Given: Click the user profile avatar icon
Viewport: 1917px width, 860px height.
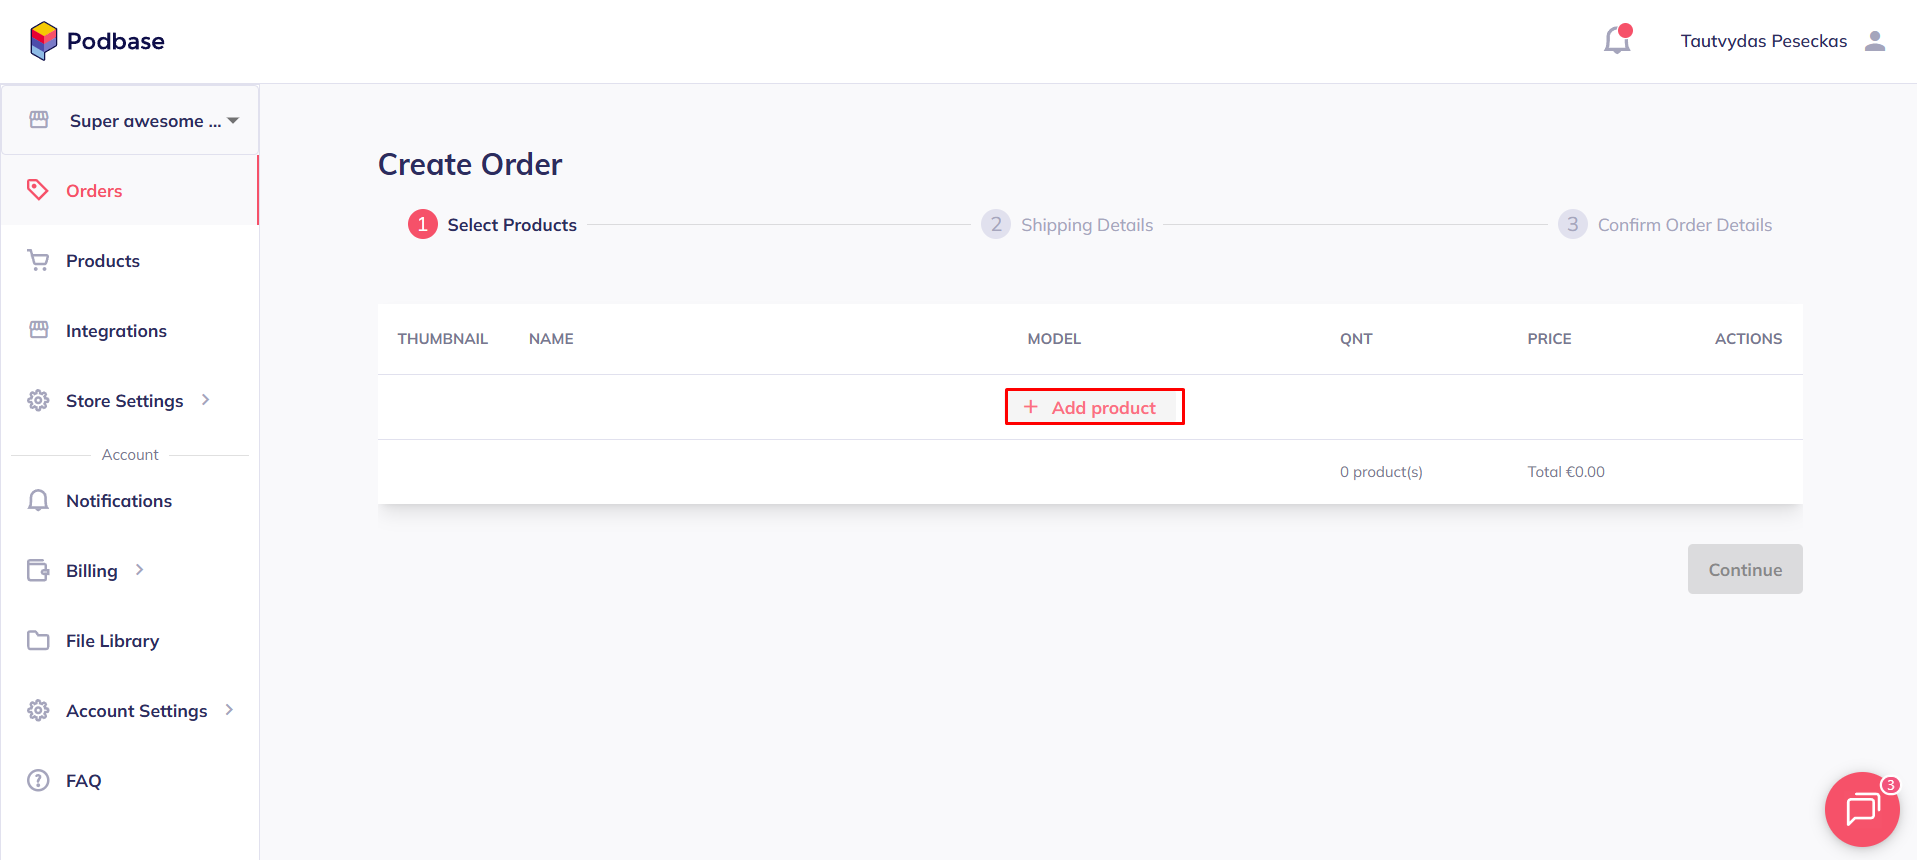Looking at the screenshot, I should click(1875, 41).
